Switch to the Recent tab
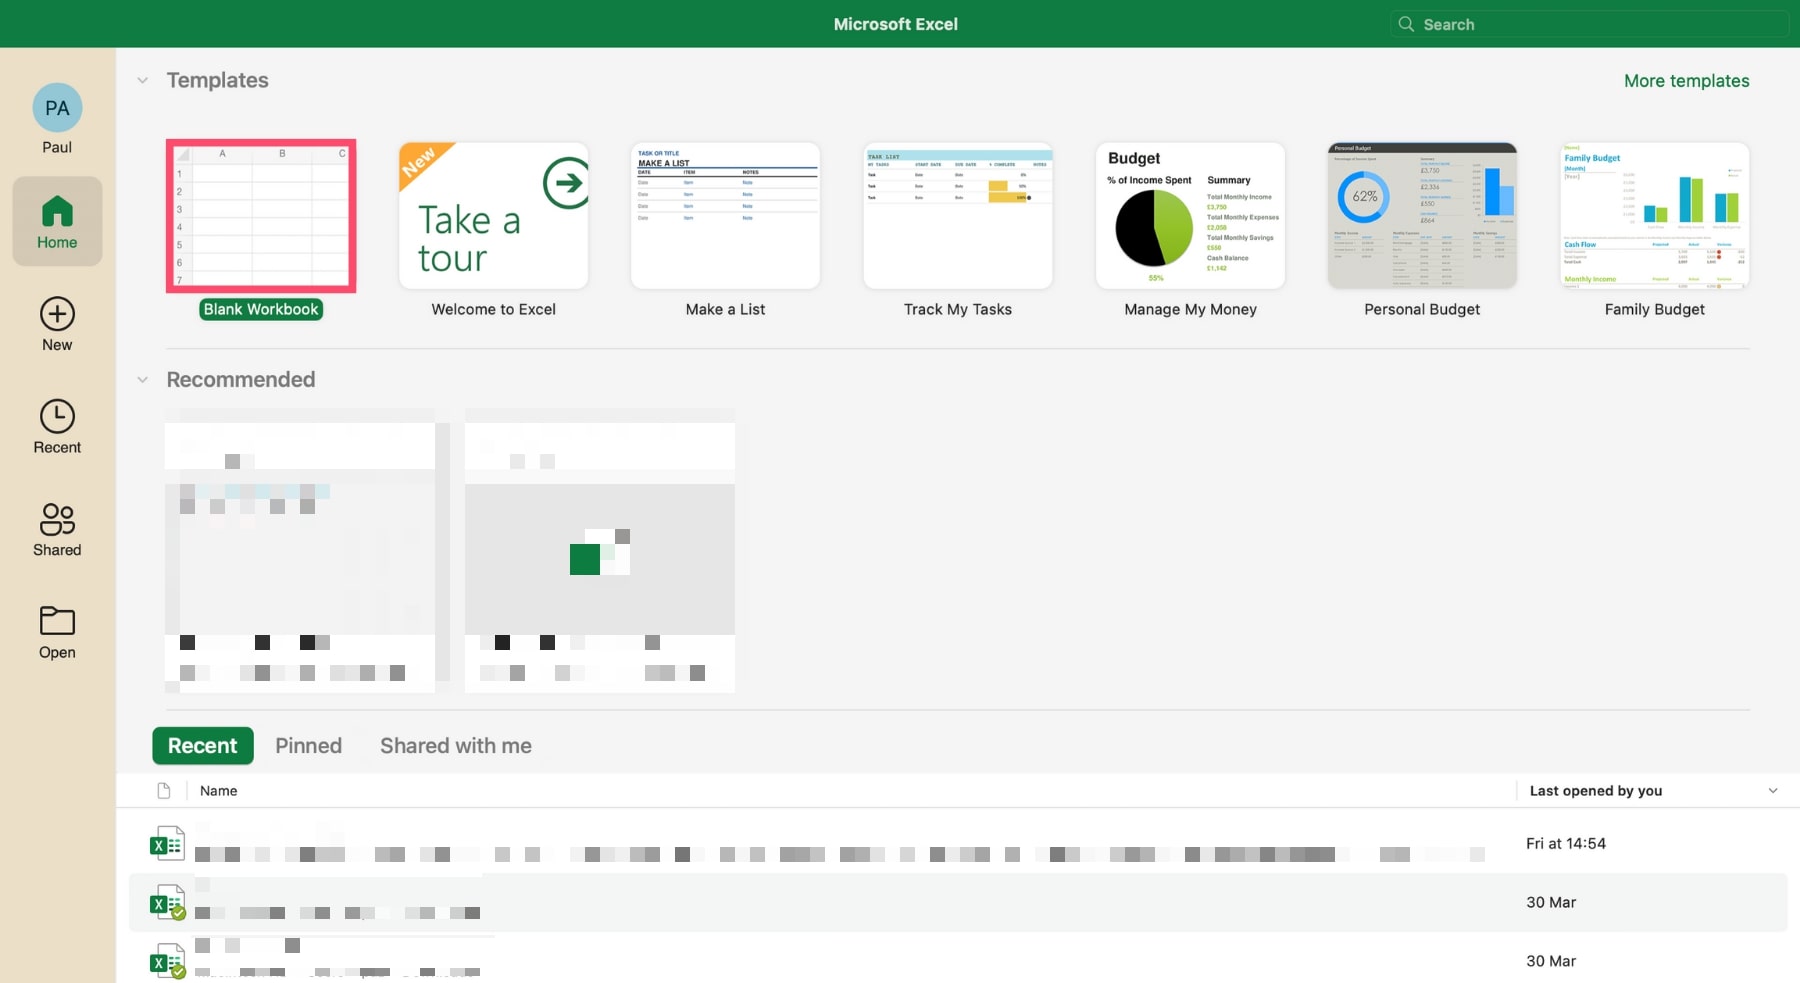 [203, 746]
